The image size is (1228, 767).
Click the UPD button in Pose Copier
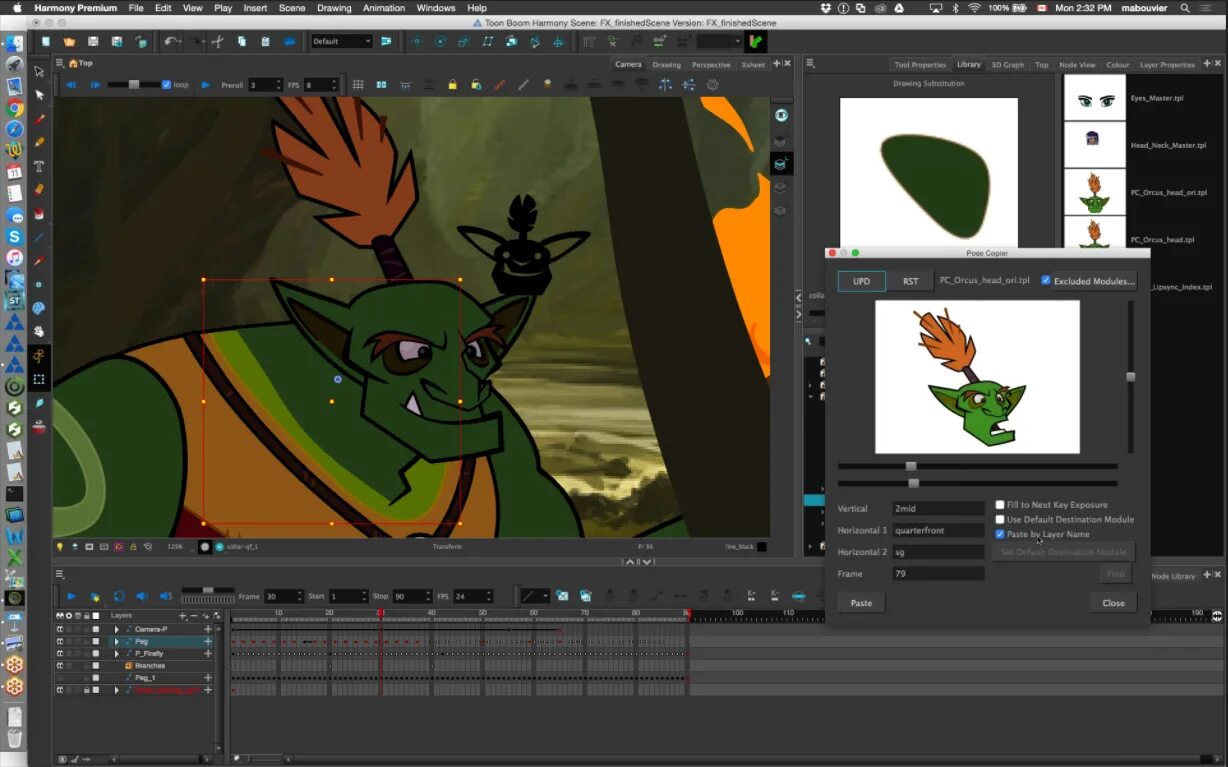point(861,281)
